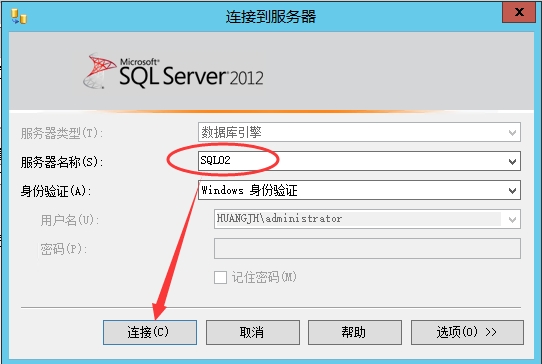Click the 取消 cancel button

(253, 332)
